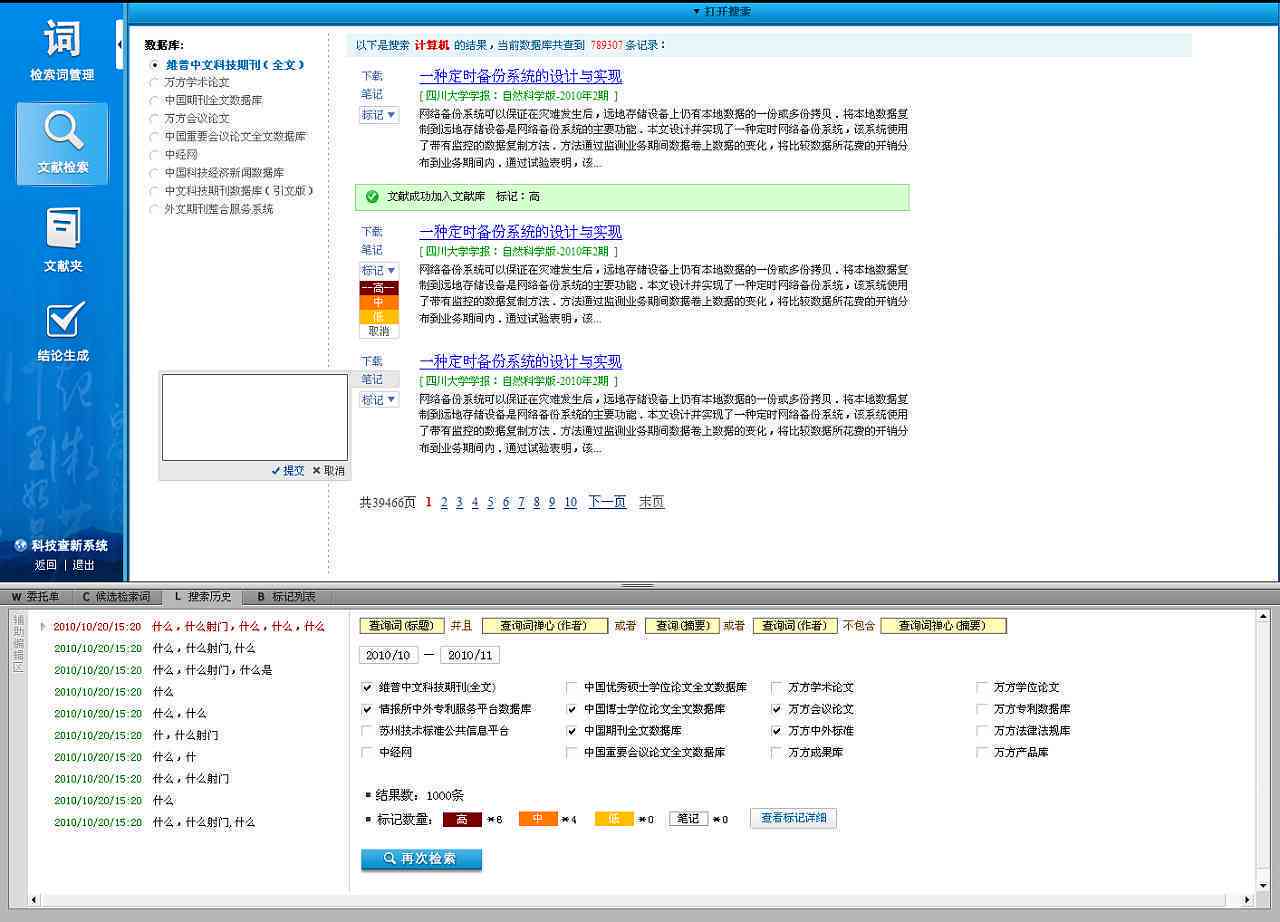Expand the 打开搜索 top bar

click(x=722, y=11)
